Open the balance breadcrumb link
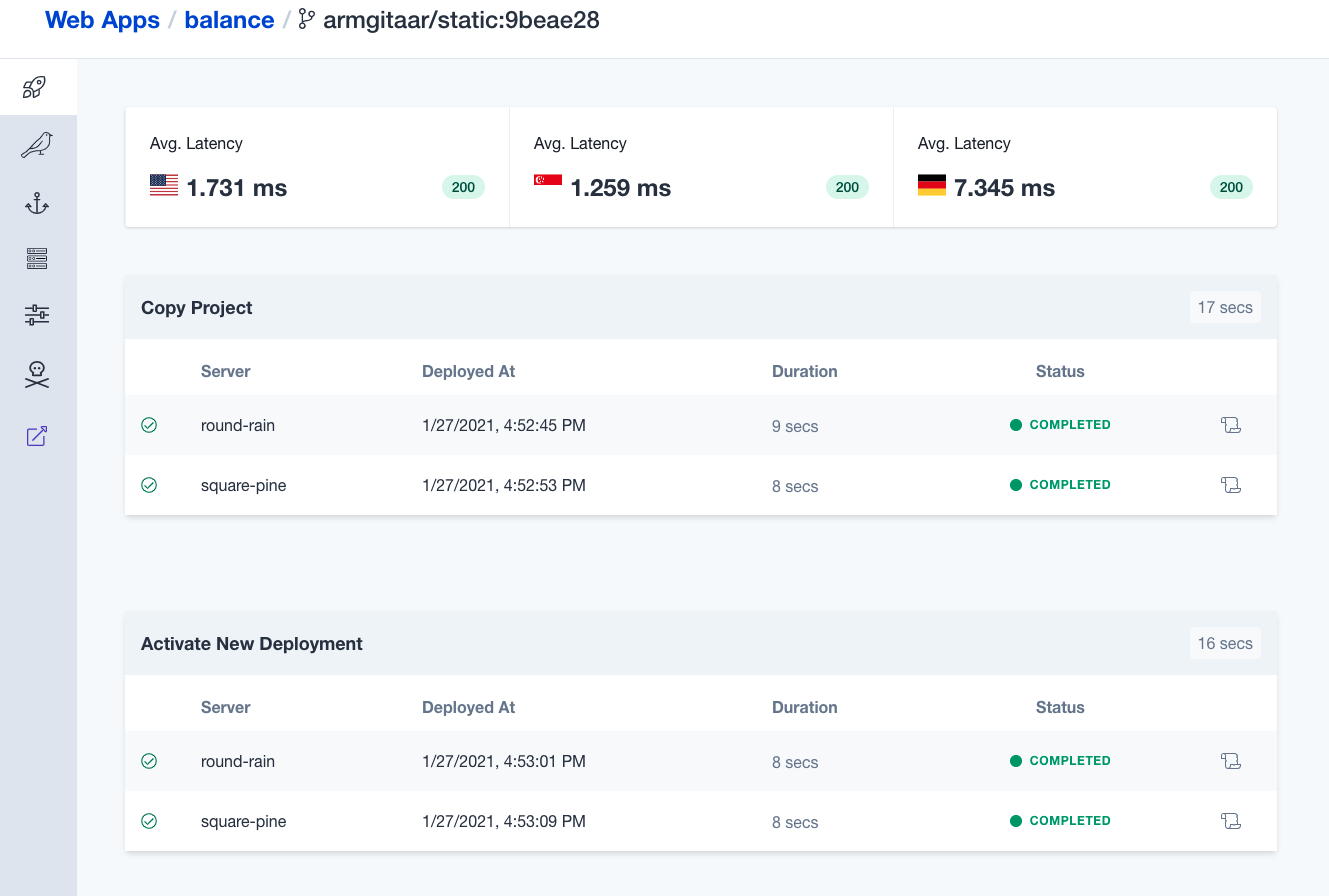The width and height of the screenshot is (1329, 896). [x=229, y=20]
